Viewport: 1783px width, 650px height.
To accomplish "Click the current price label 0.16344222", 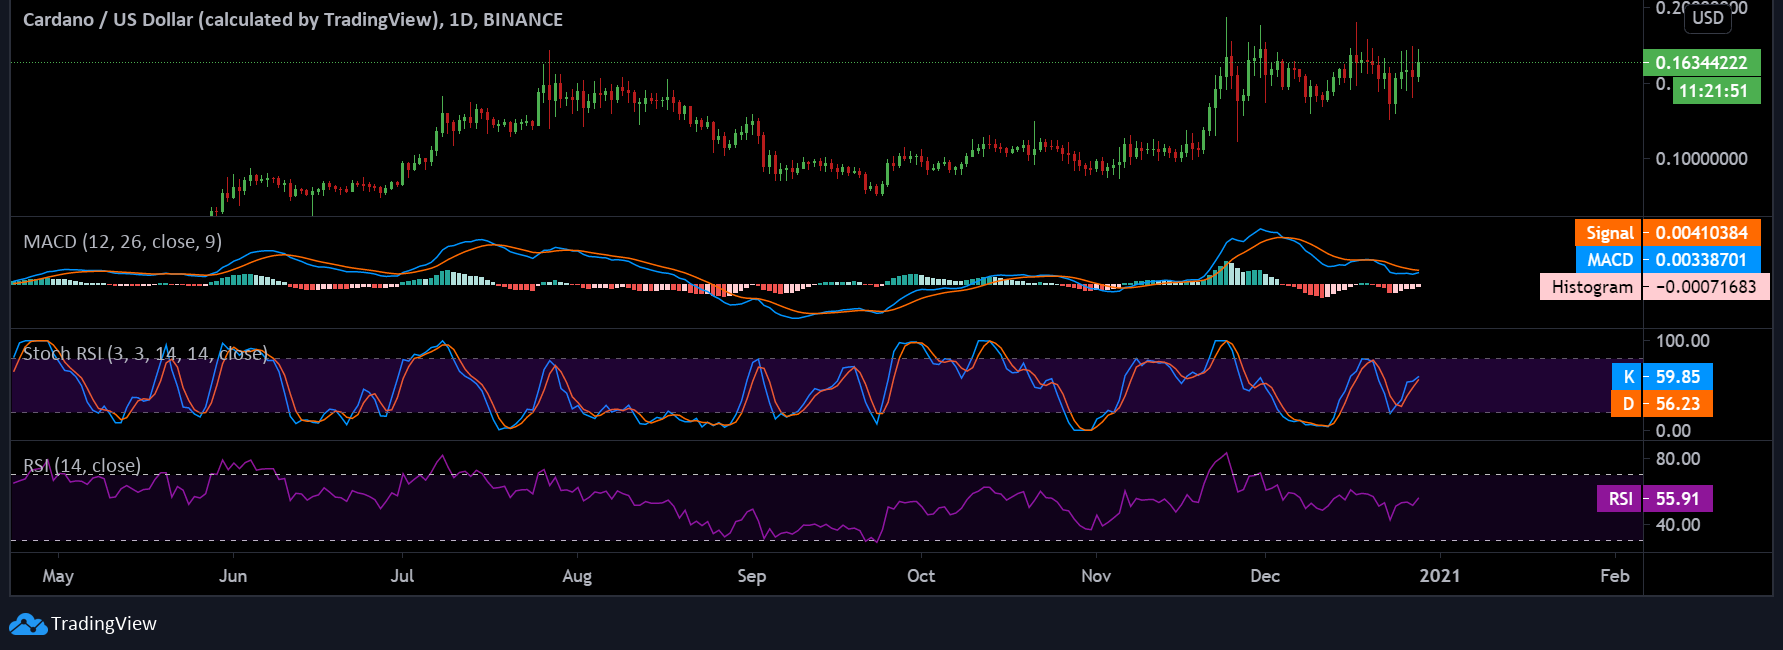I will tap(1702, 63).
